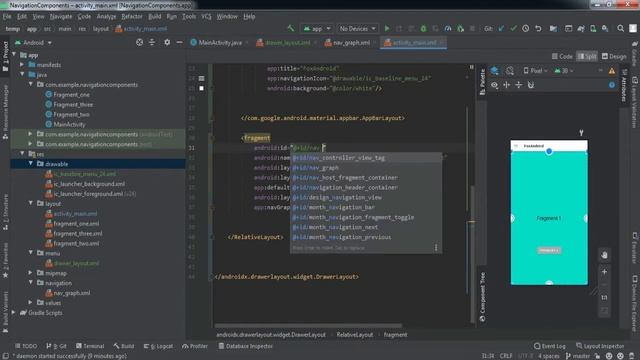Click collapse all icon in Project panel

(x=152, y=42)
